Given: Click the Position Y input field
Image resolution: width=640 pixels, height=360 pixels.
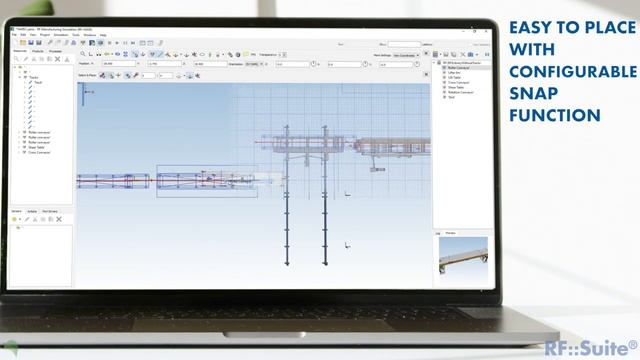Looking at the screenshot, I should click(164, 64).
